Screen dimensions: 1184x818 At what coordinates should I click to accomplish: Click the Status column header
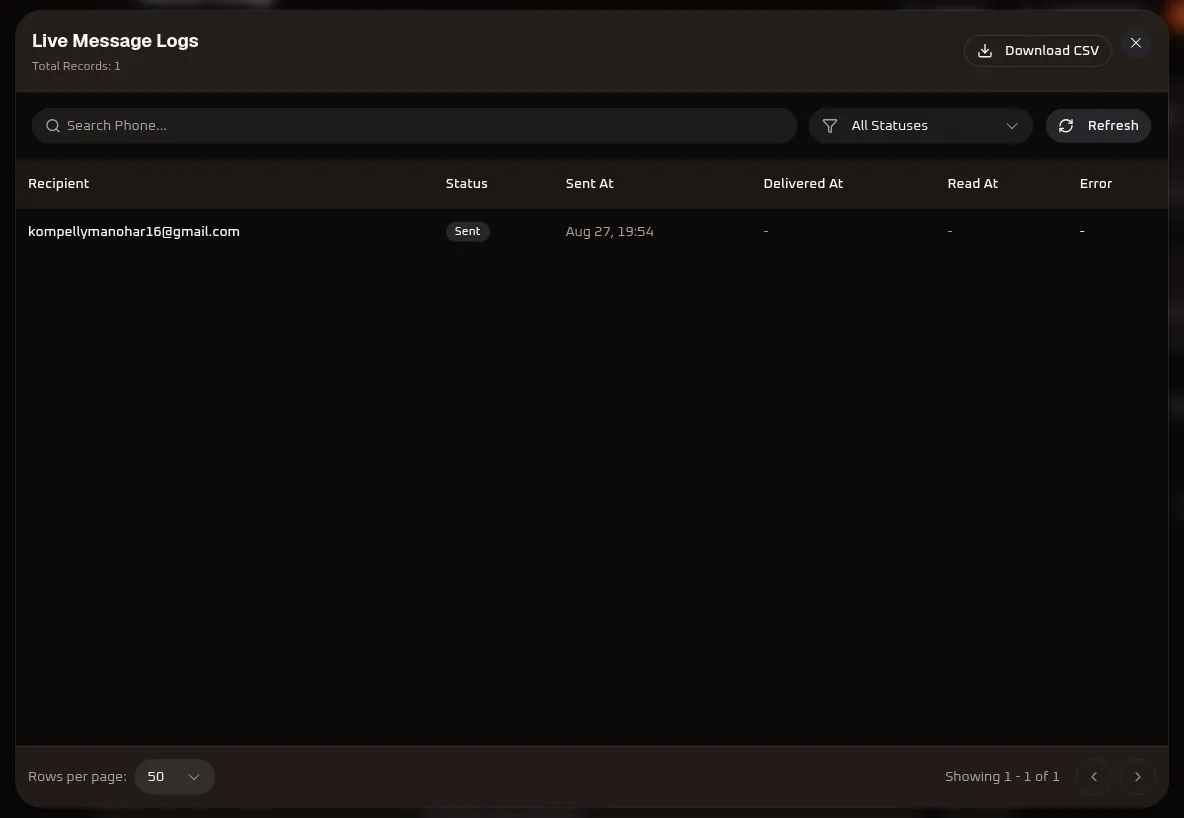tap(467, 184)
